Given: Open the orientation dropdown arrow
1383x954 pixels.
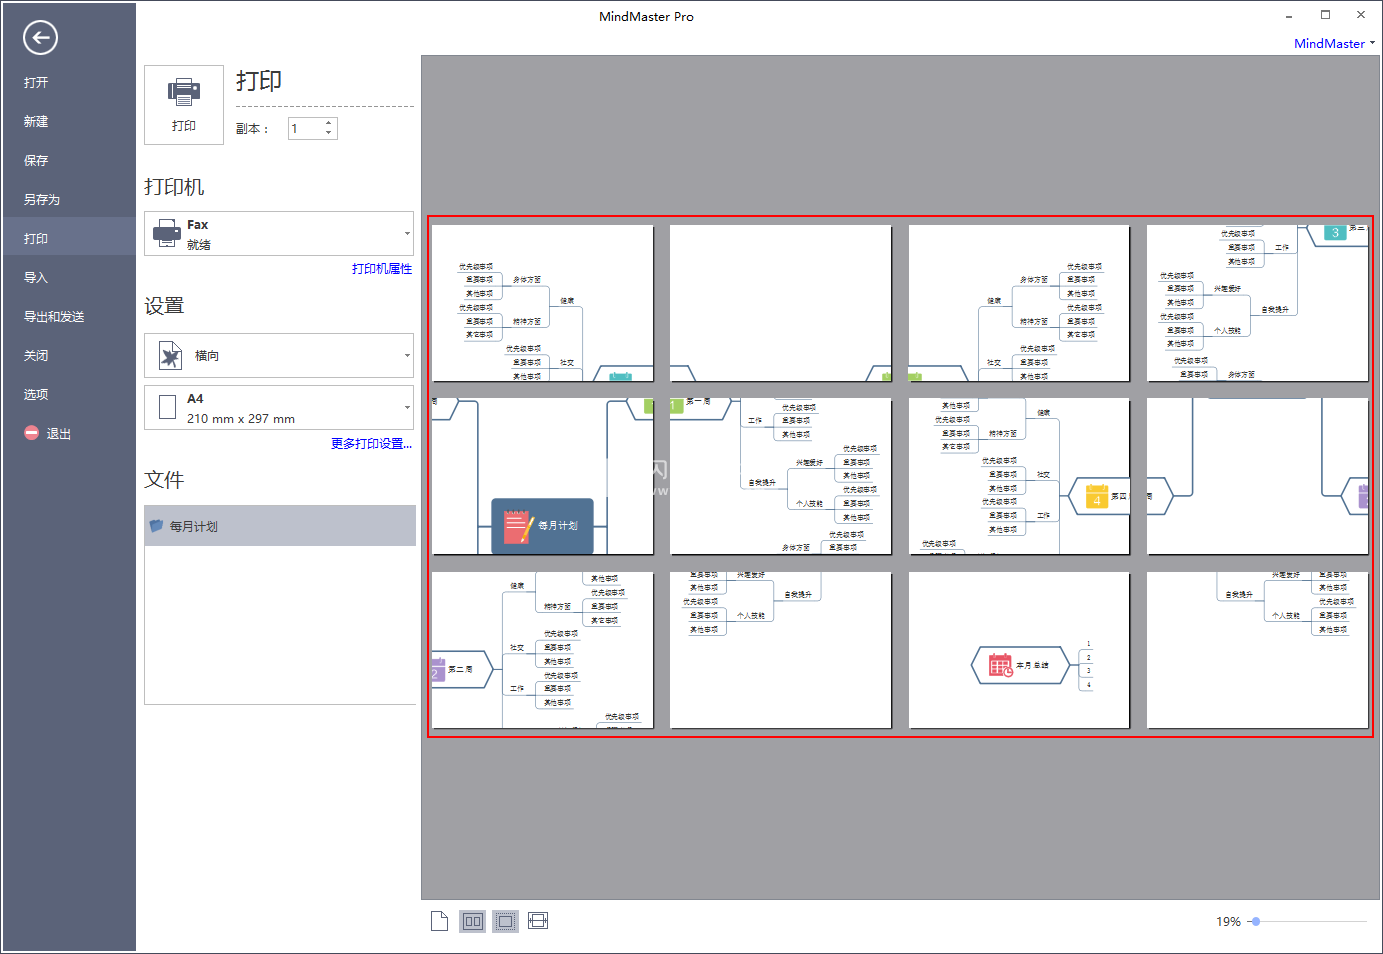Looking at the screenshot, I should pyautogui.click(x=407, y=356).
